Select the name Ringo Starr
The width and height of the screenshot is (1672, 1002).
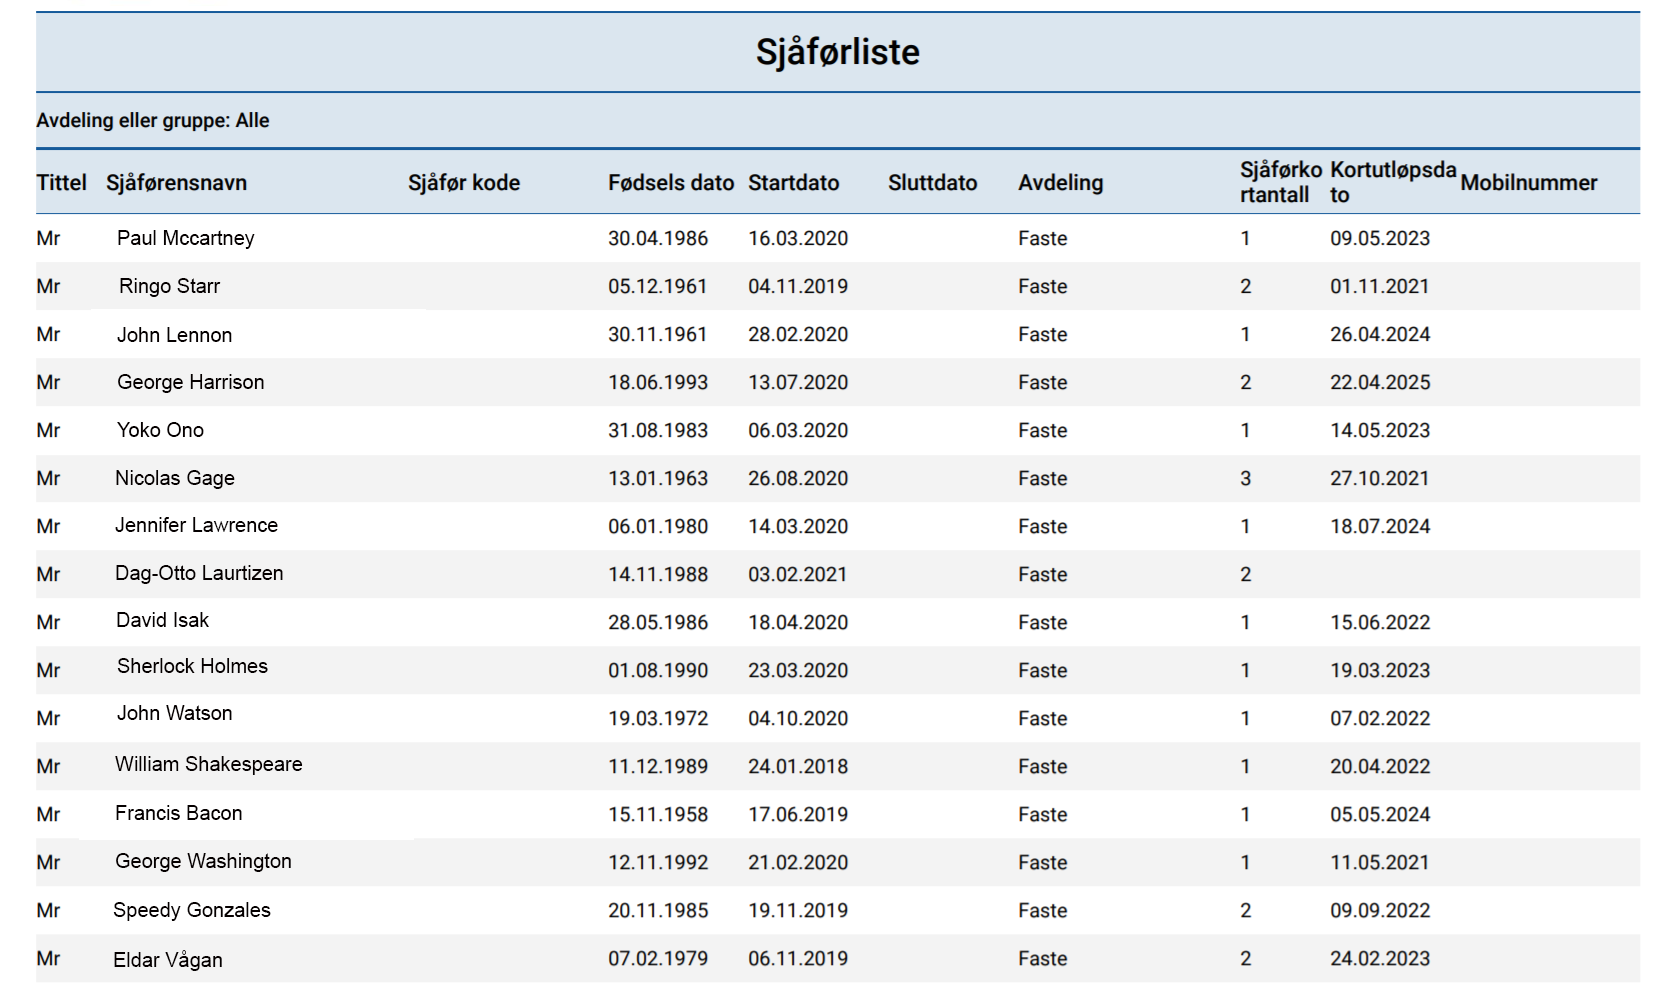pyautogui.click(x=169, y=286)
